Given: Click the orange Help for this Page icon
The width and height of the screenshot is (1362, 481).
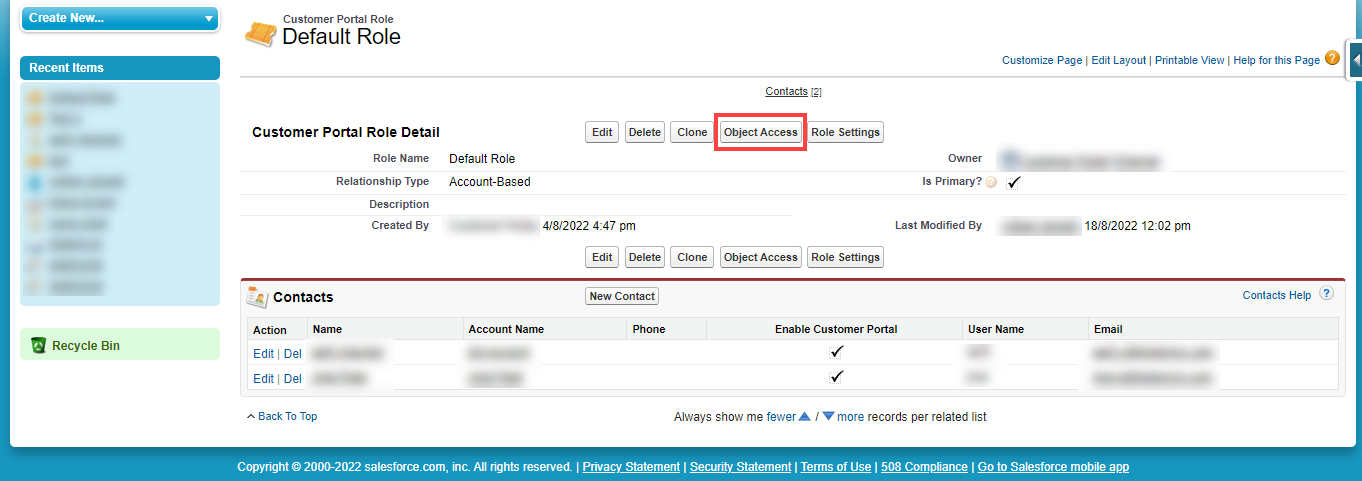Looking at the screenshot, I should click(1332, 59).
